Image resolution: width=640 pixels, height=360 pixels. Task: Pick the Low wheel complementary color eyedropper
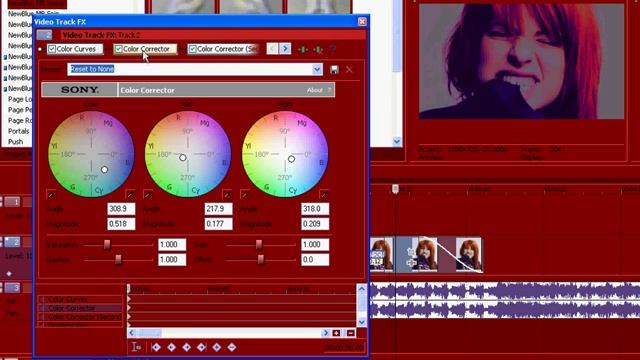(x=51, y=195)
